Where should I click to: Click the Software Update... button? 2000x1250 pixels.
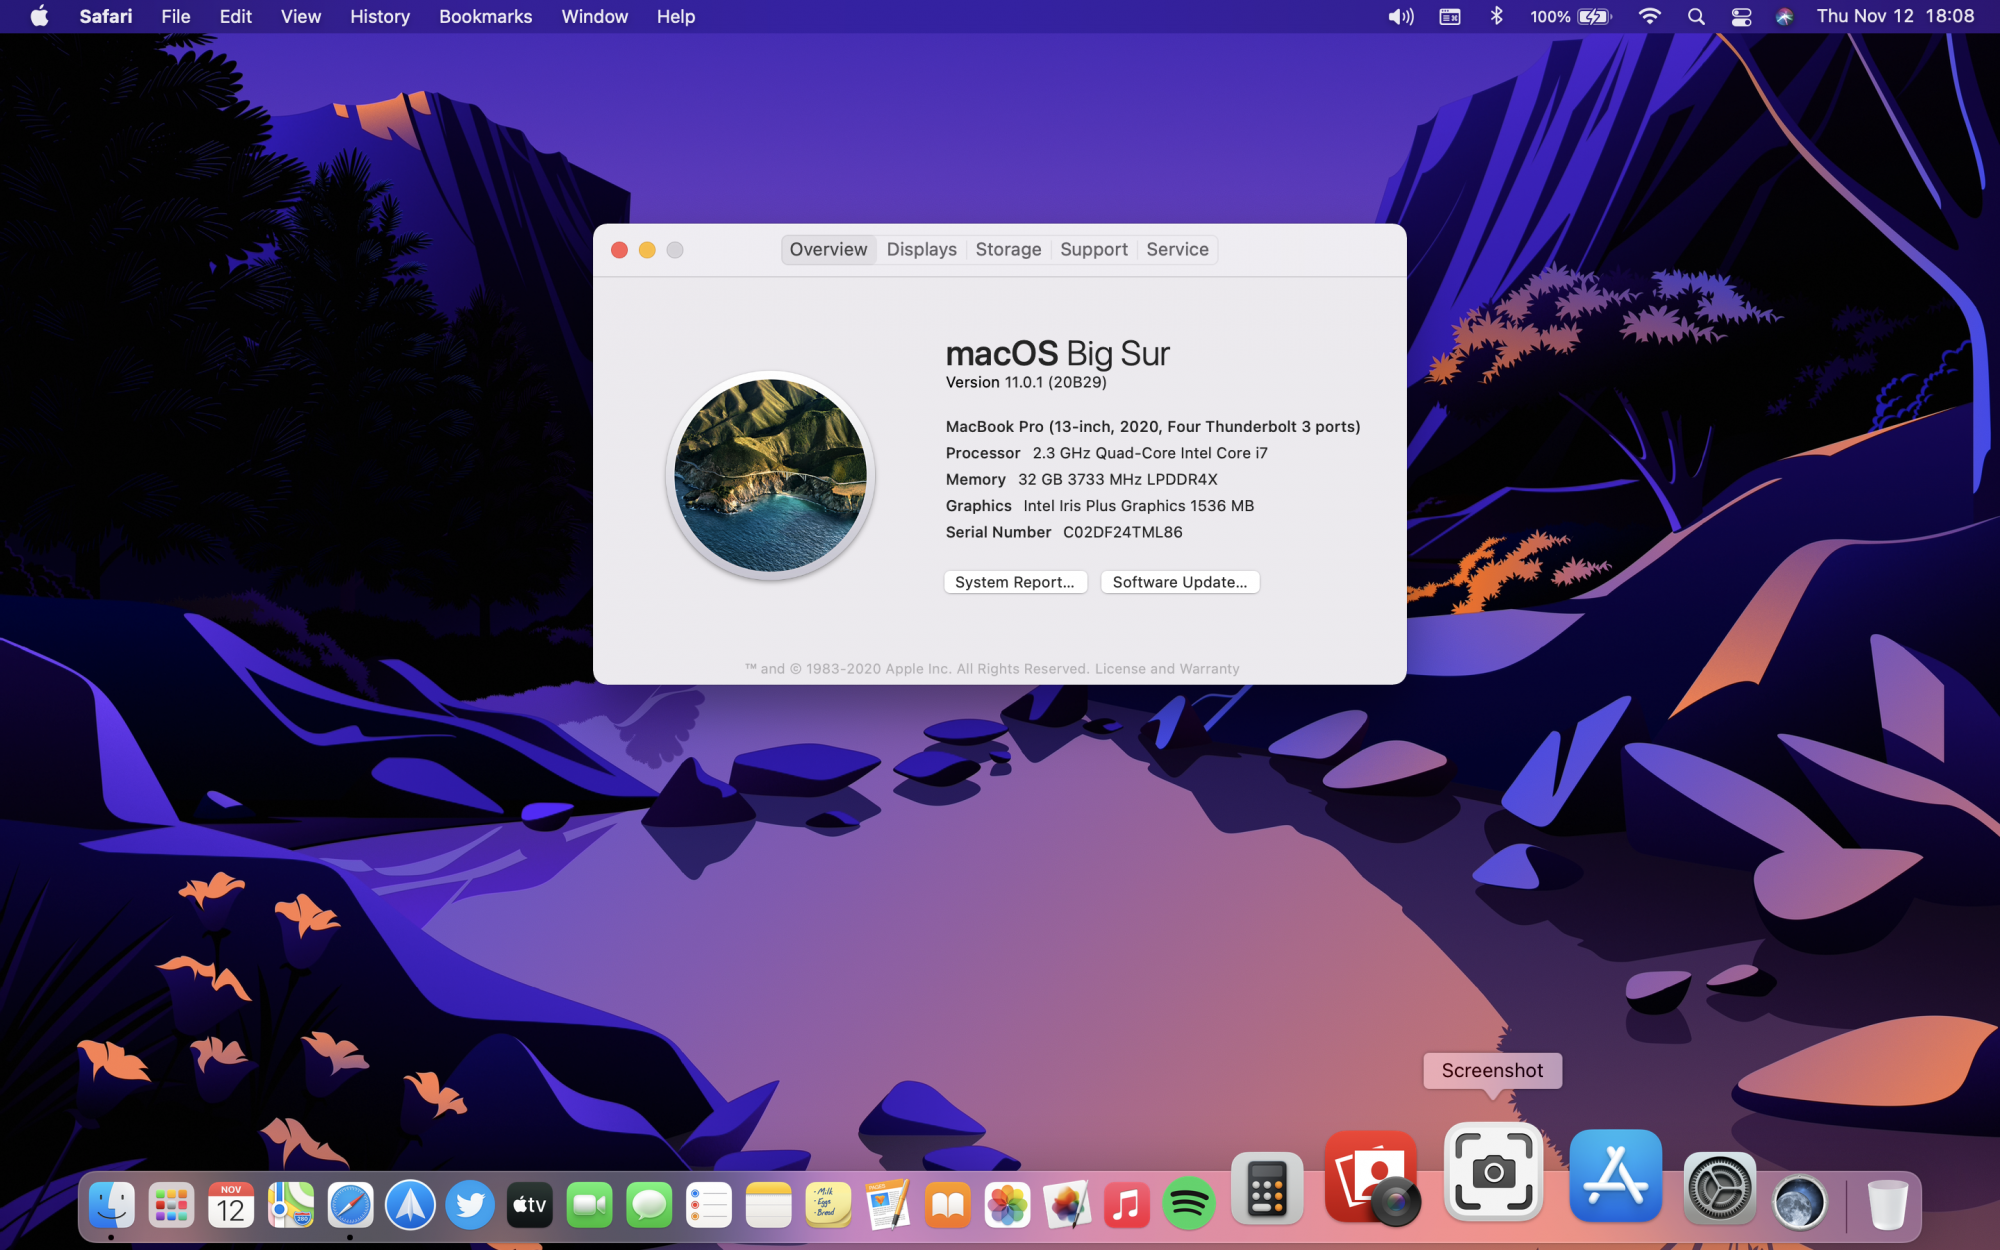(x=1179, y=582)
